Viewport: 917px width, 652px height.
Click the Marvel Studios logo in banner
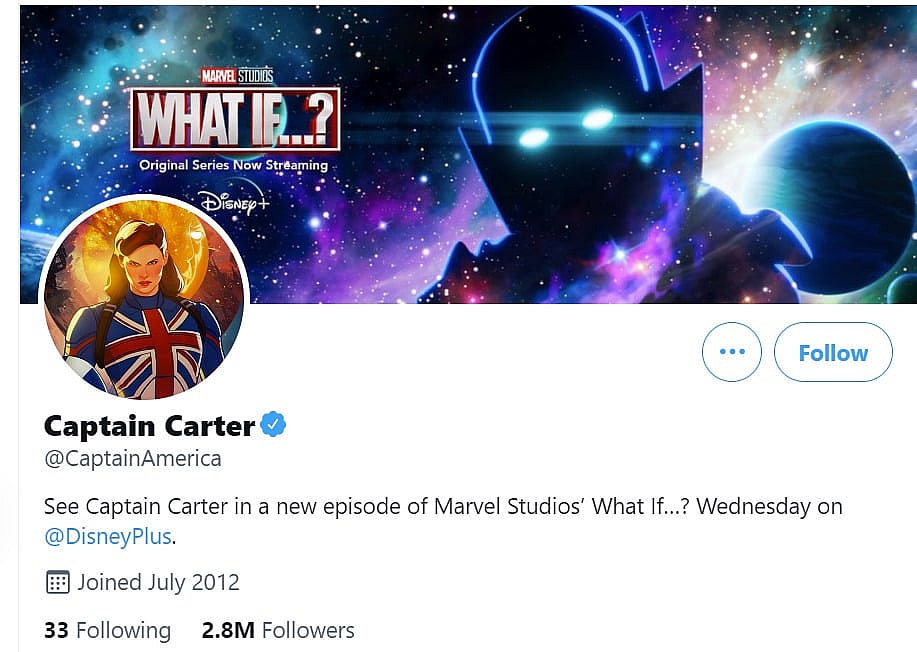pyautogui.click(x=237, y=76)
